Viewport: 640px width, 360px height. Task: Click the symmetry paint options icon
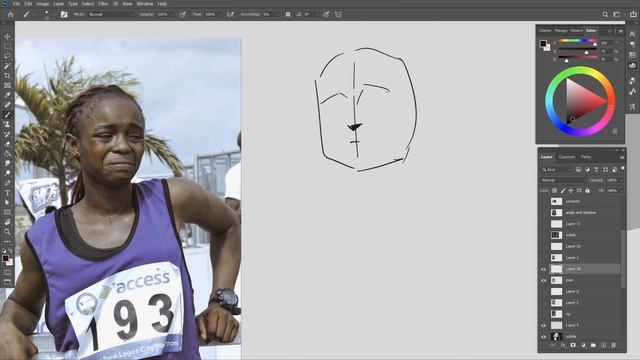point(338,14)
